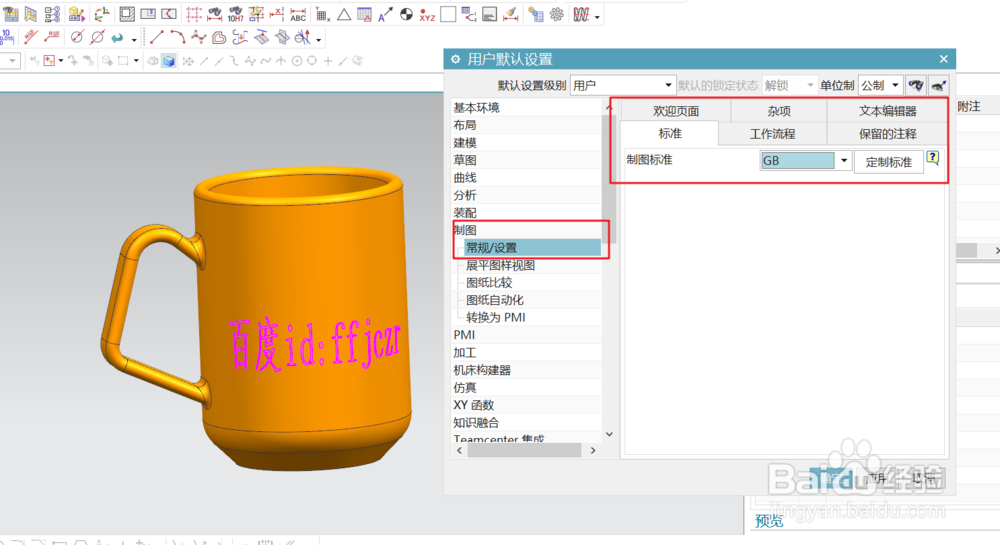Click the blue return arrow icon
Viewport: 1000px width, 545px height.
[117, 38]
